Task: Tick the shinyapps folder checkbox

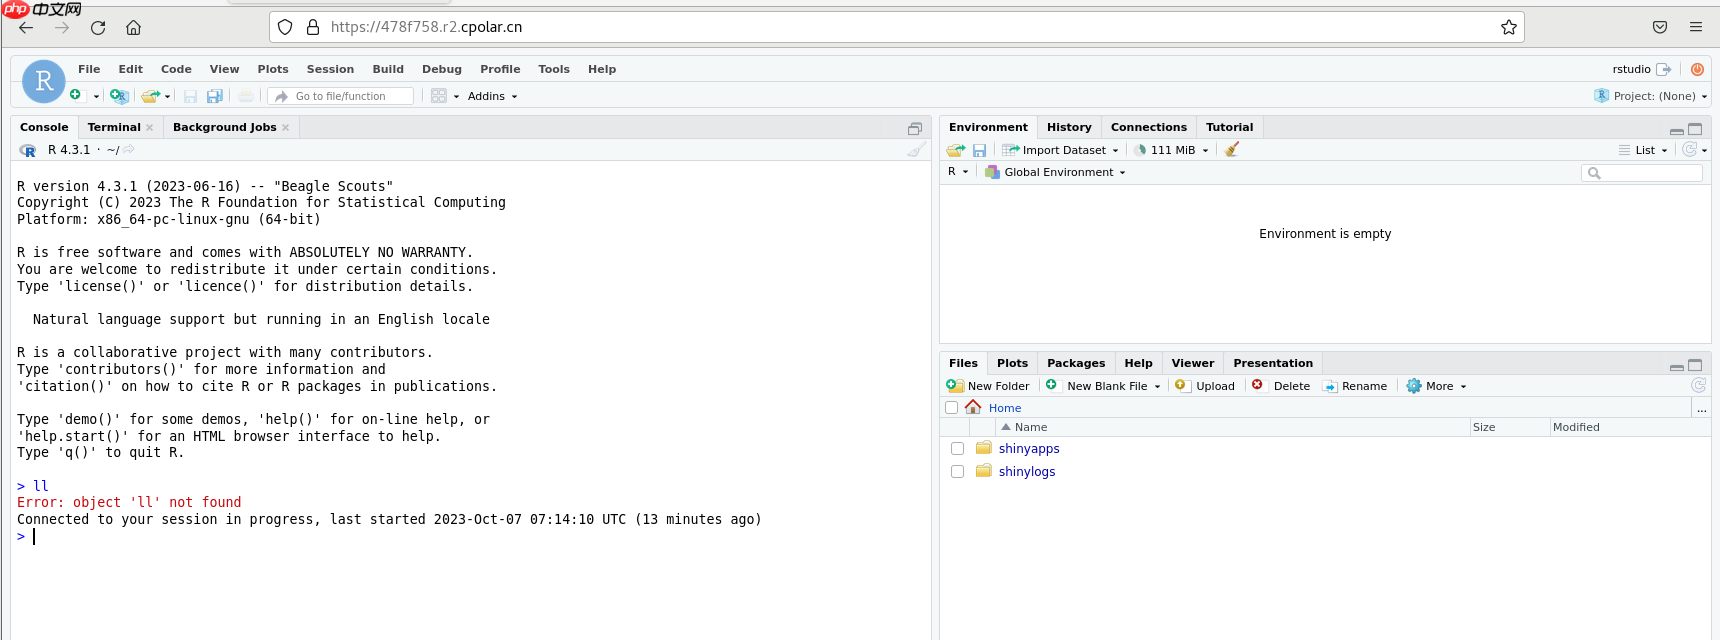Action: click(x=957, y=449)
